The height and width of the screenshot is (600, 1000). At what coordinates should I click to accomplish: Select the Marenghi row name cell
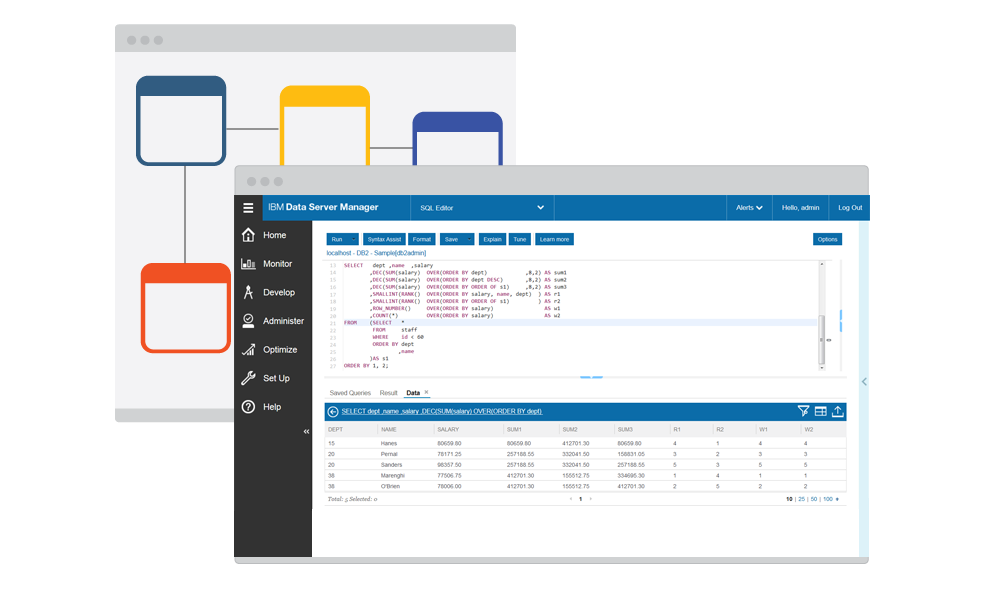click(393, 476)
